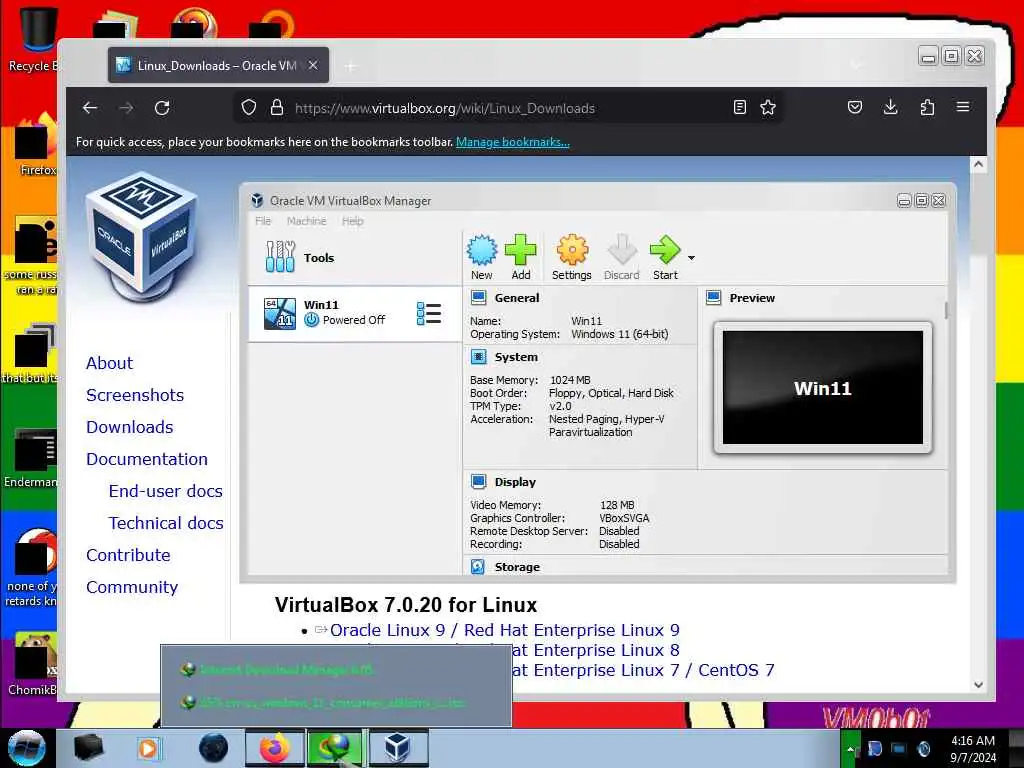Close the Linux_Downloads tab

click(313, 65)
